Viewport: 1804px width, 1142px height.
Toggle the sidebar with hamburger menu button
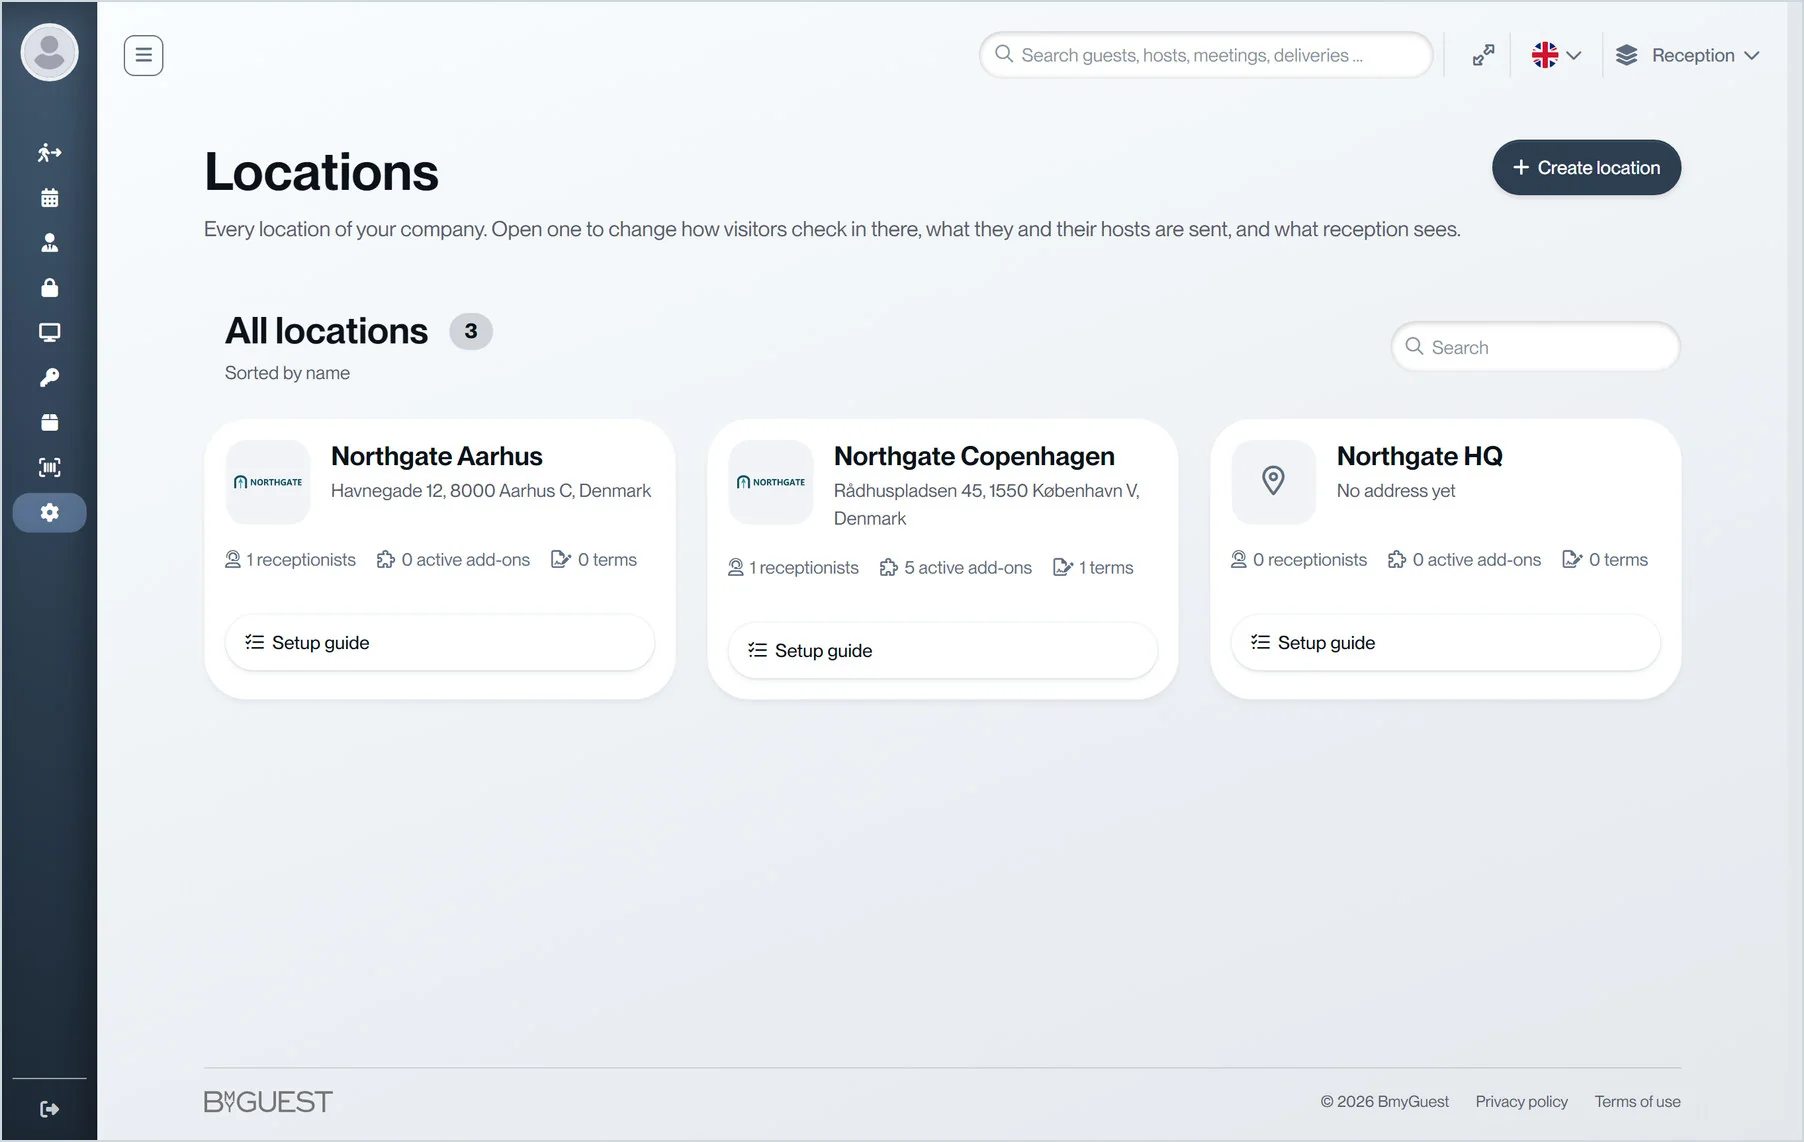point(143,55)
